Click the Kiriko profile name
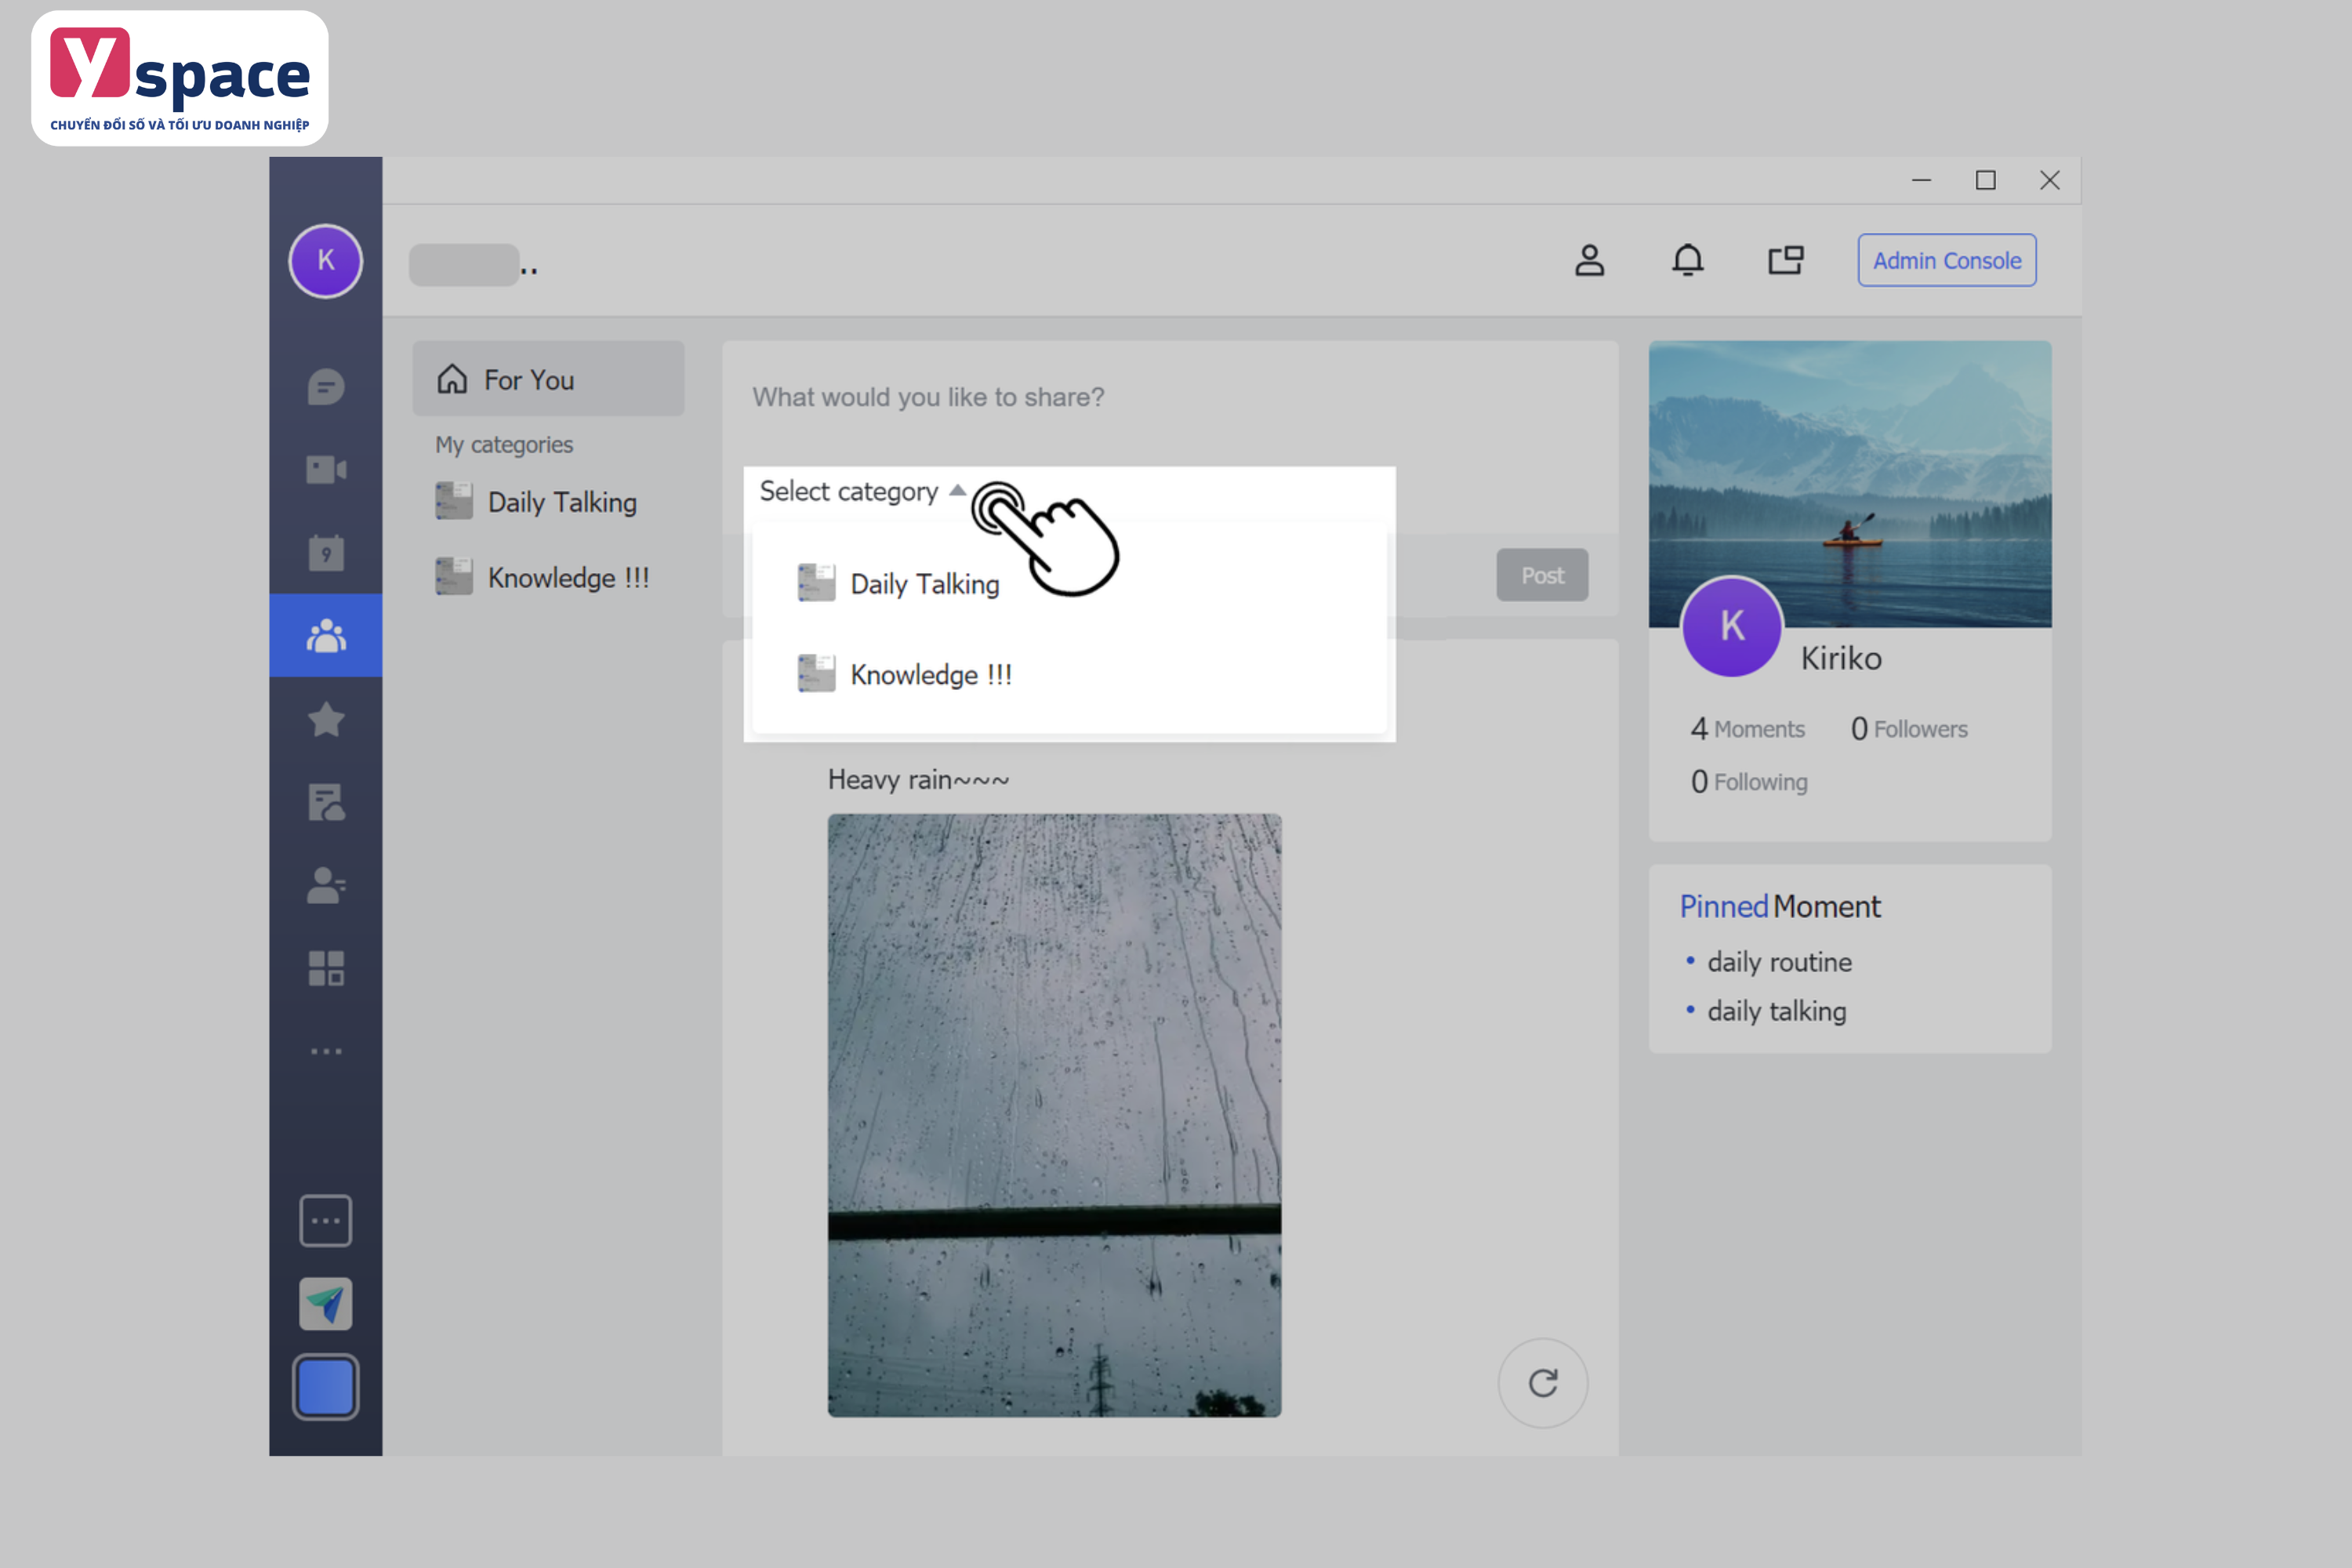This screenshot has height=1568, width=2352. pyautogui.click(x=1841, y=658)
